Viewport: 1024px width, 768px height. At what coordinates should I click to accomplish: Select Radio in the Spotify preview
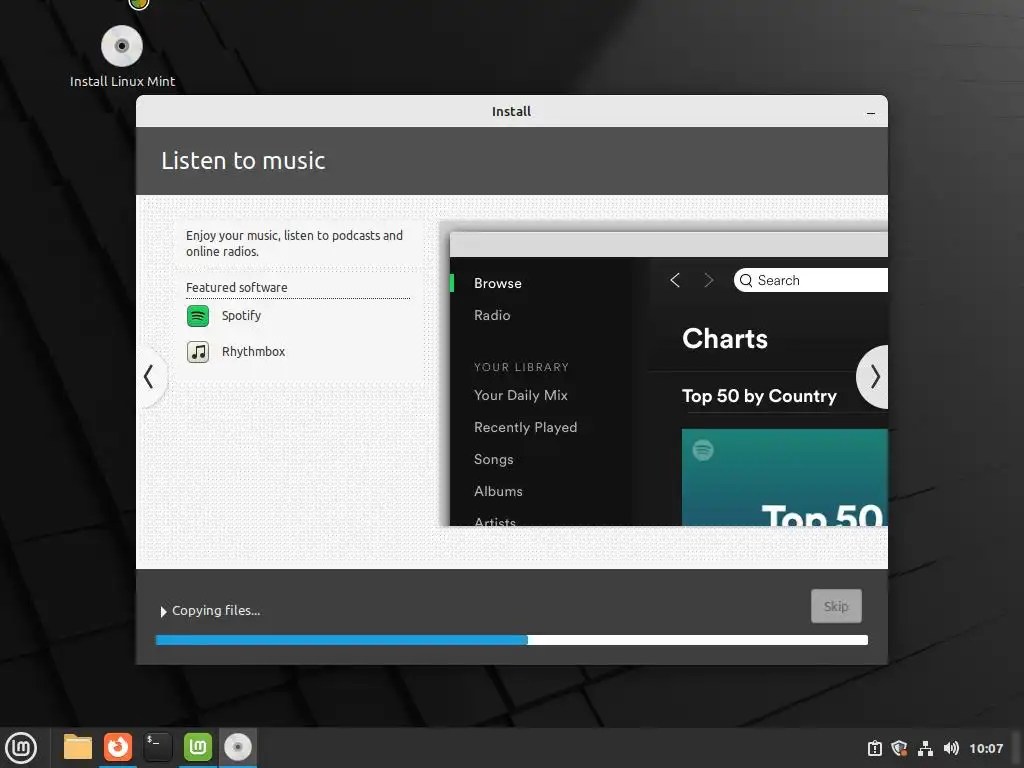click(x=492, y=315)
